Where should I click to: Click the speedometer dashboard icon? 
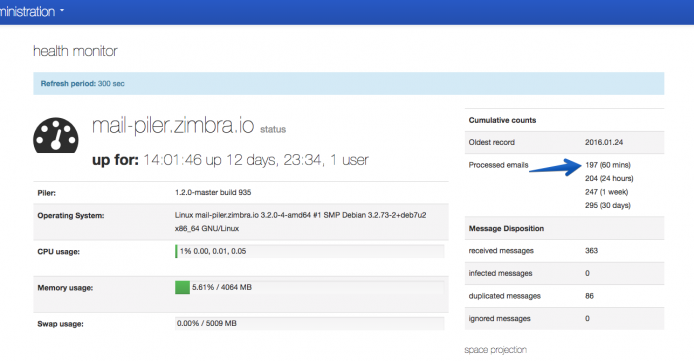(56, 135)
